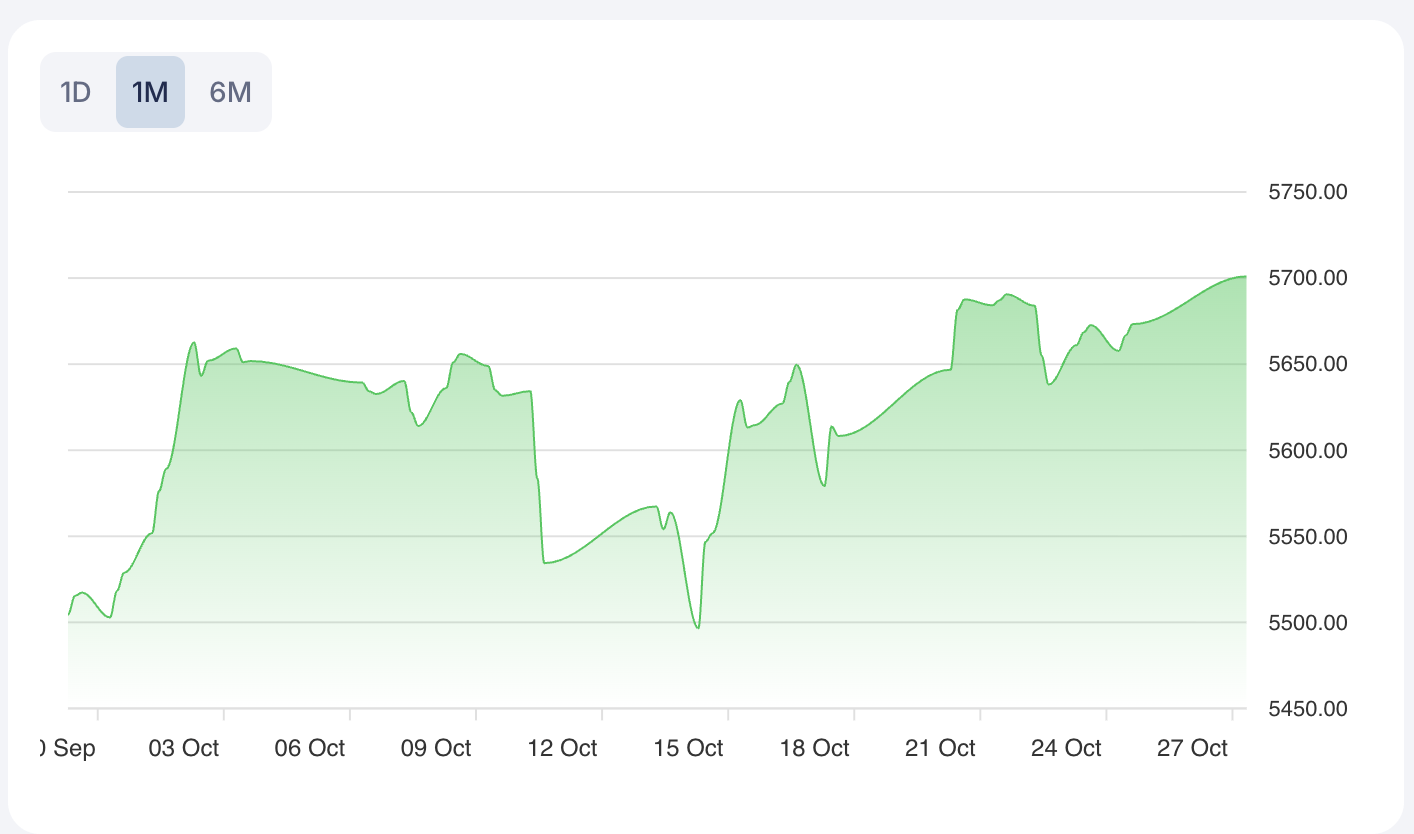Click the 12 Oct date label
1414x834 pixels.
562,748
